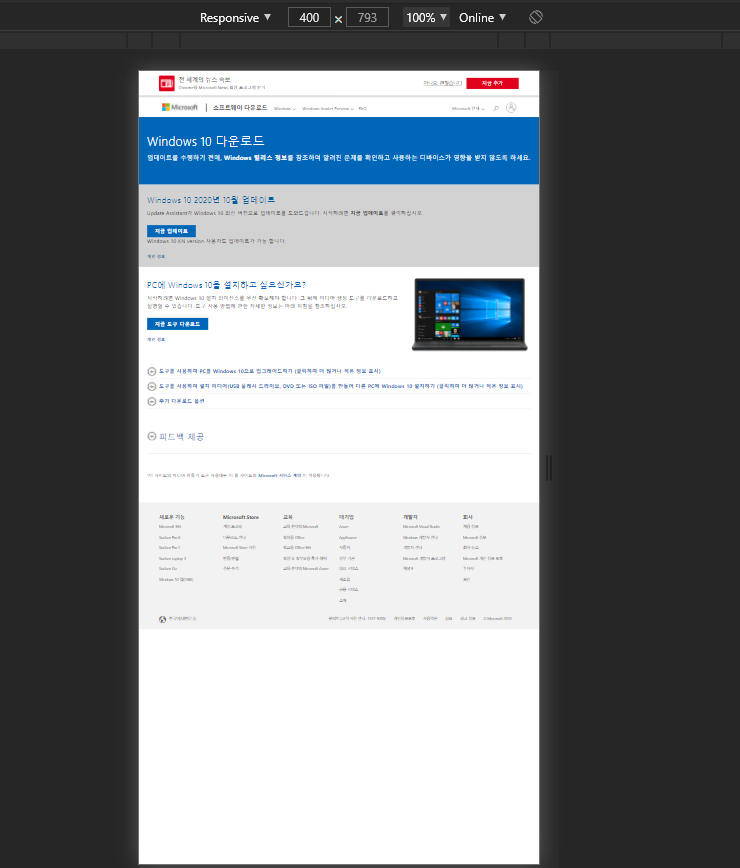Expand the upgrade this PC to Windows 10 section

(265, 371)
